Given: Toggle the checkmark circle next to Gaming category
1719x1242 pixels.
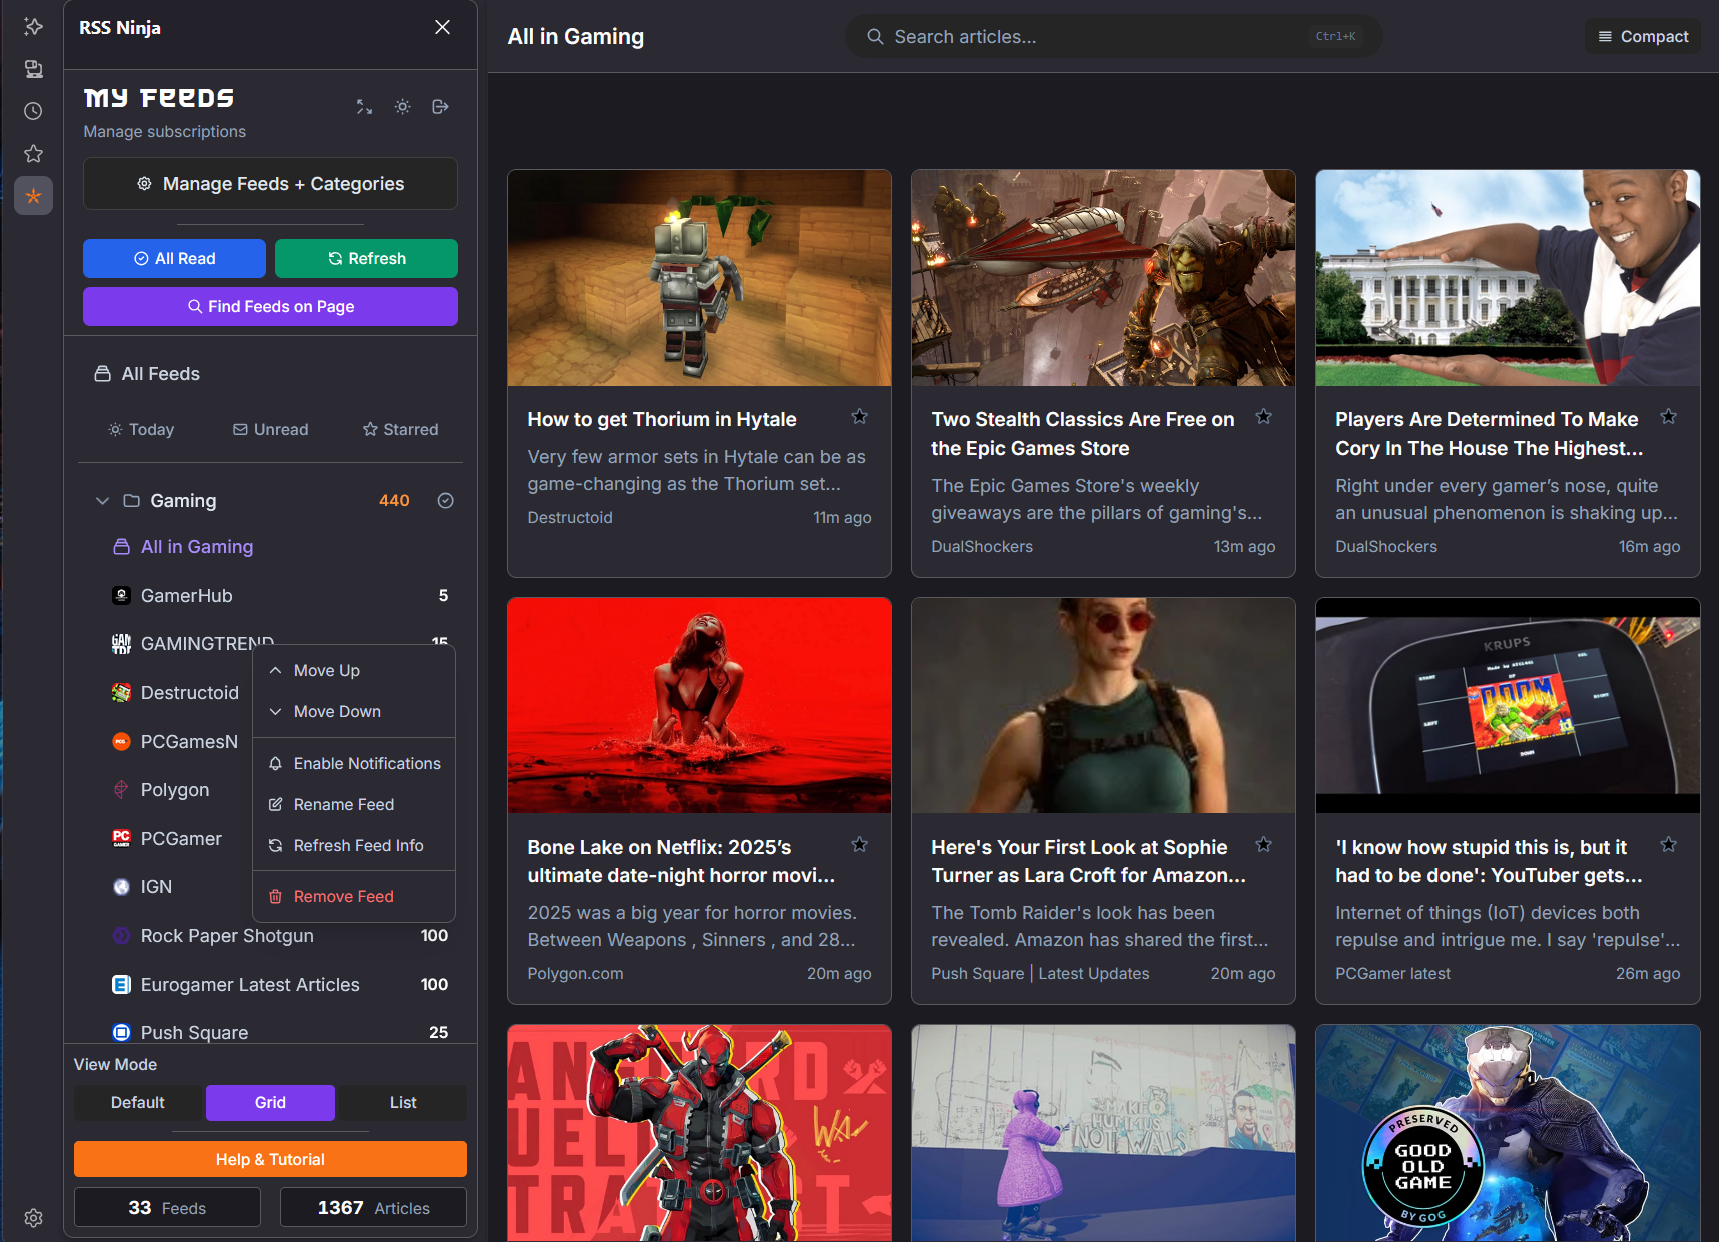Looking at the screenshot, I should click(445, 500).
